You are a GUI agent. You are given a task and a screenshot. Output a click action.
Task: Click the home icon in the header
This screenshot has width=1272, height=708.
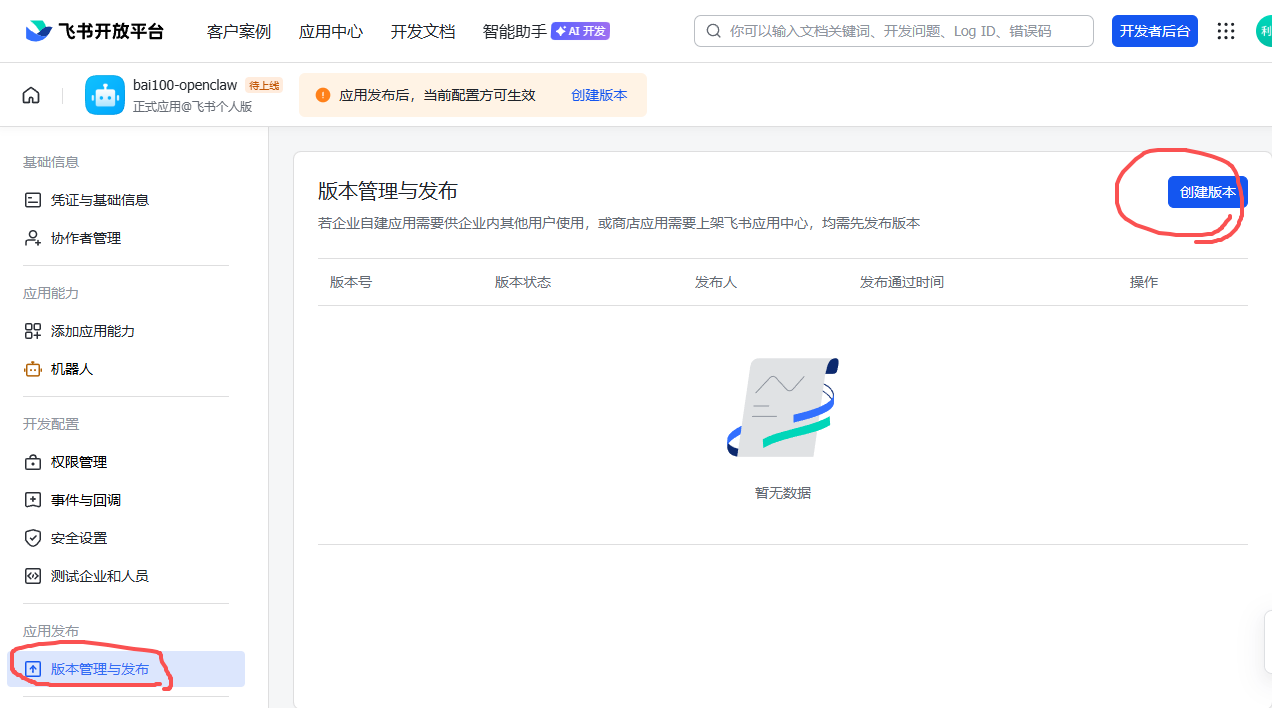(31, 95)
